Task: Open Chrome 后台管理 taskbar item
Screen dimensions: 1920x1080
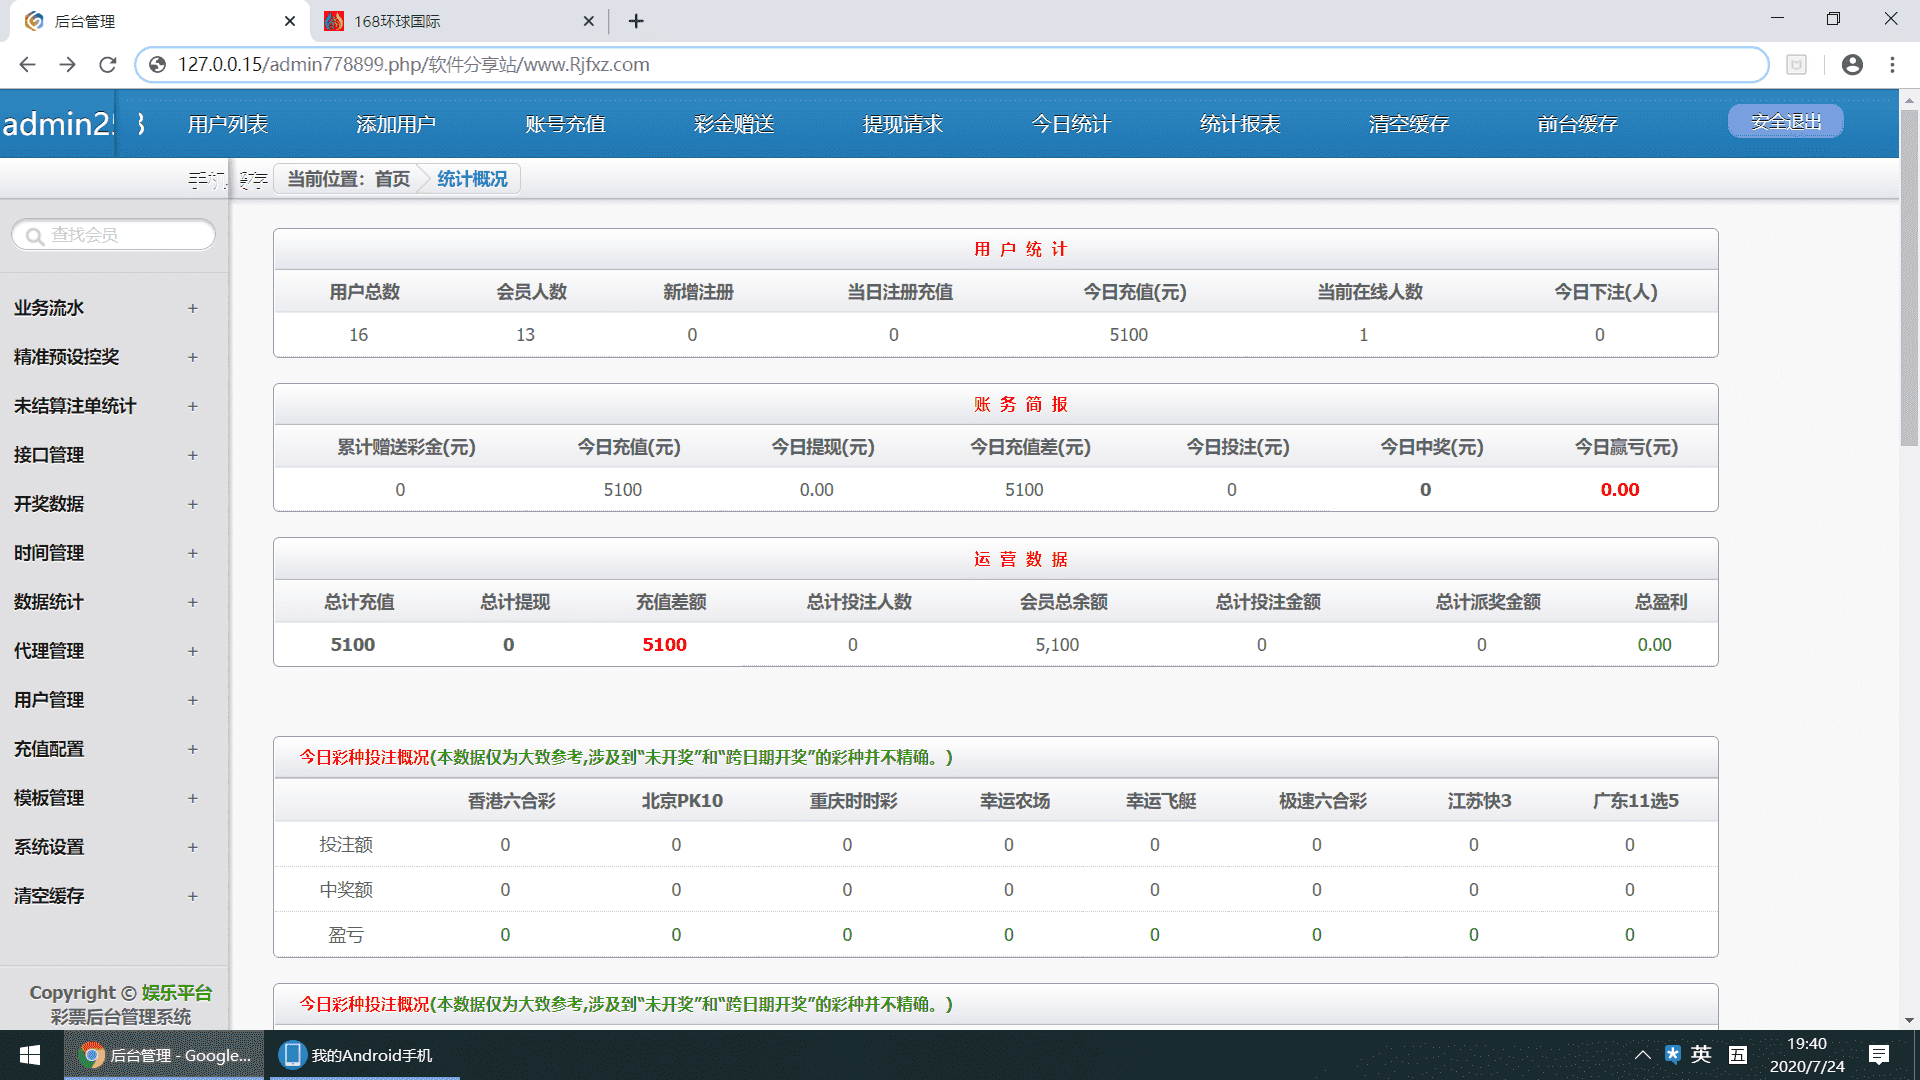Action: tap(165, 1055)
